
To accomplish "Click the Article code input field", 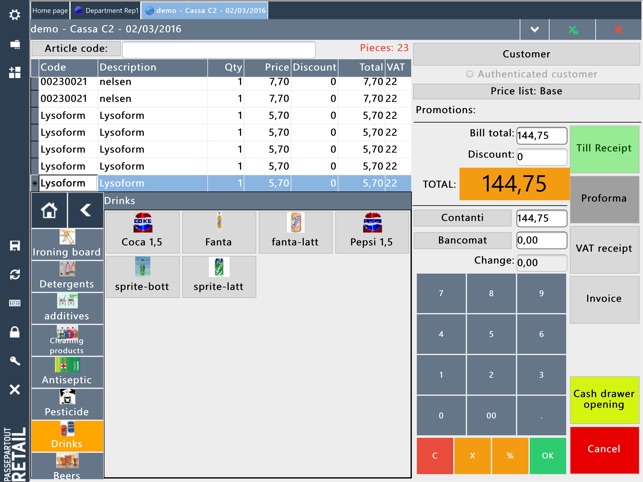I will point(219,50).
